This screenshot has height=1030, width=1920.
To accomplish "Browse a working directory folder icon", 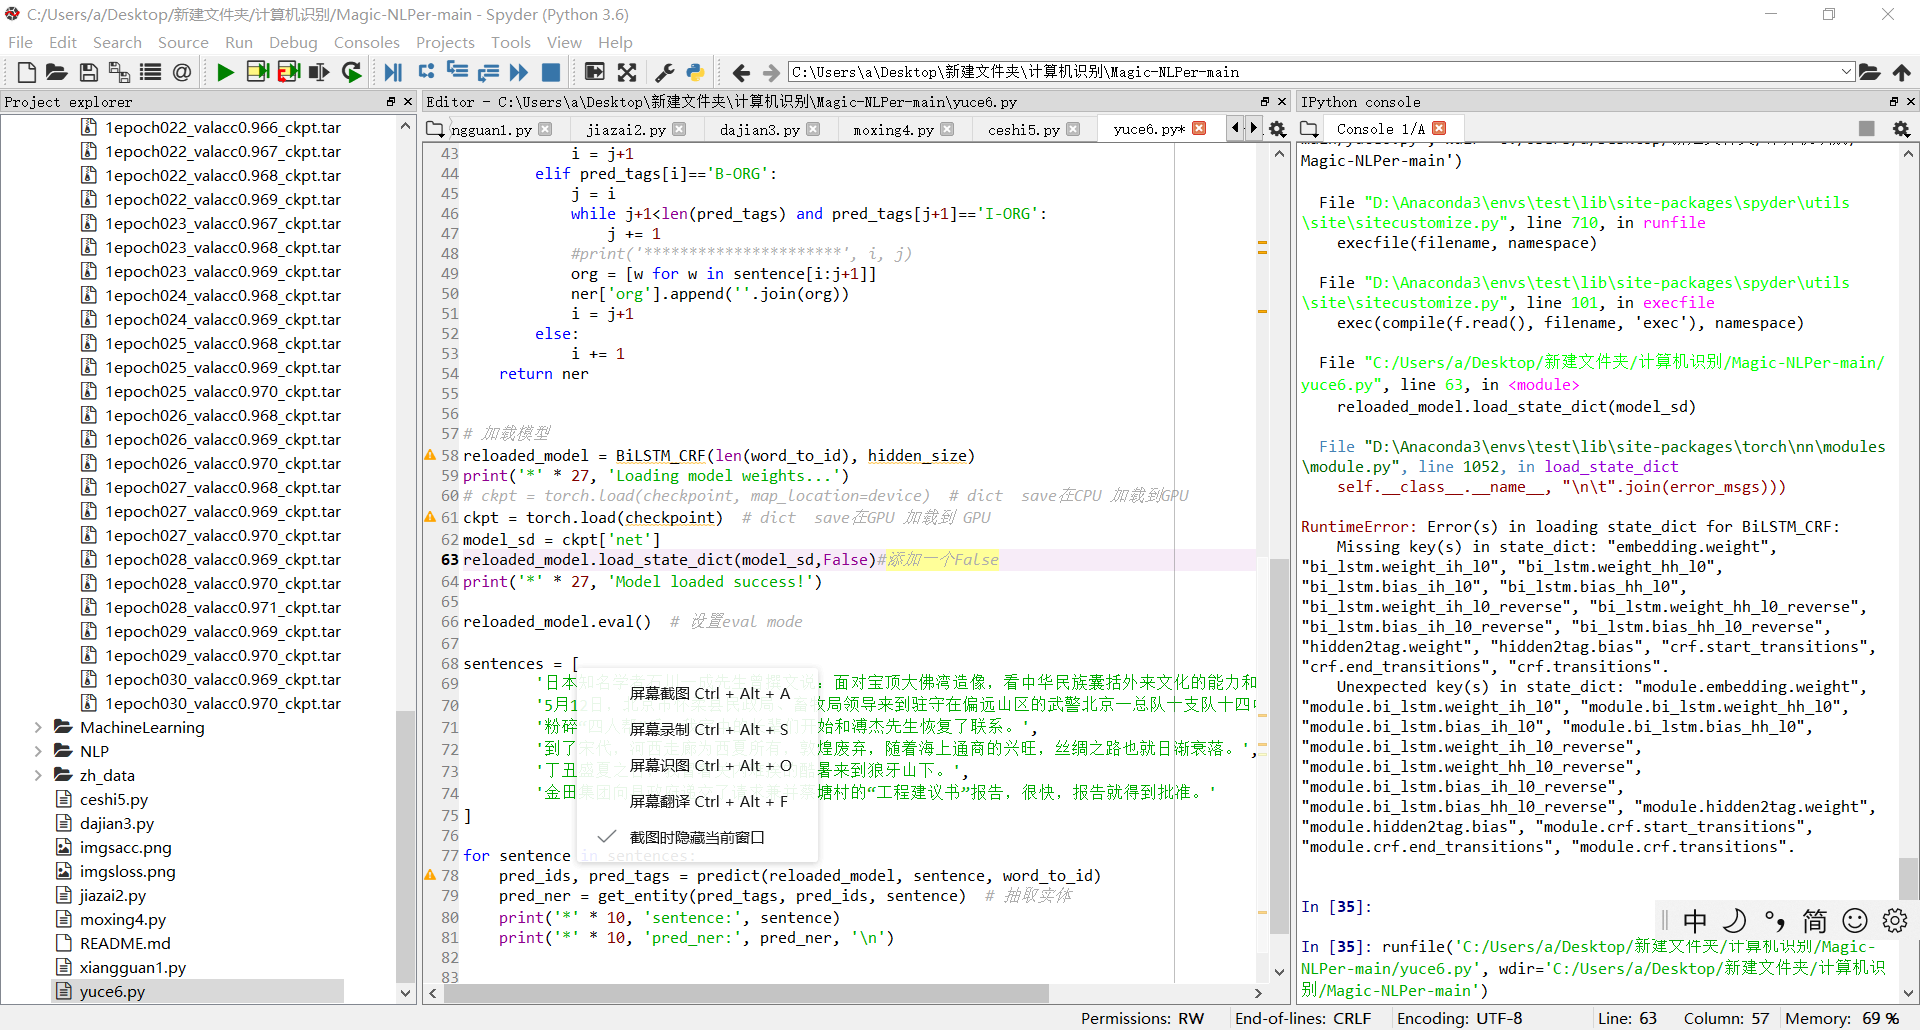I will point(1869,72).
